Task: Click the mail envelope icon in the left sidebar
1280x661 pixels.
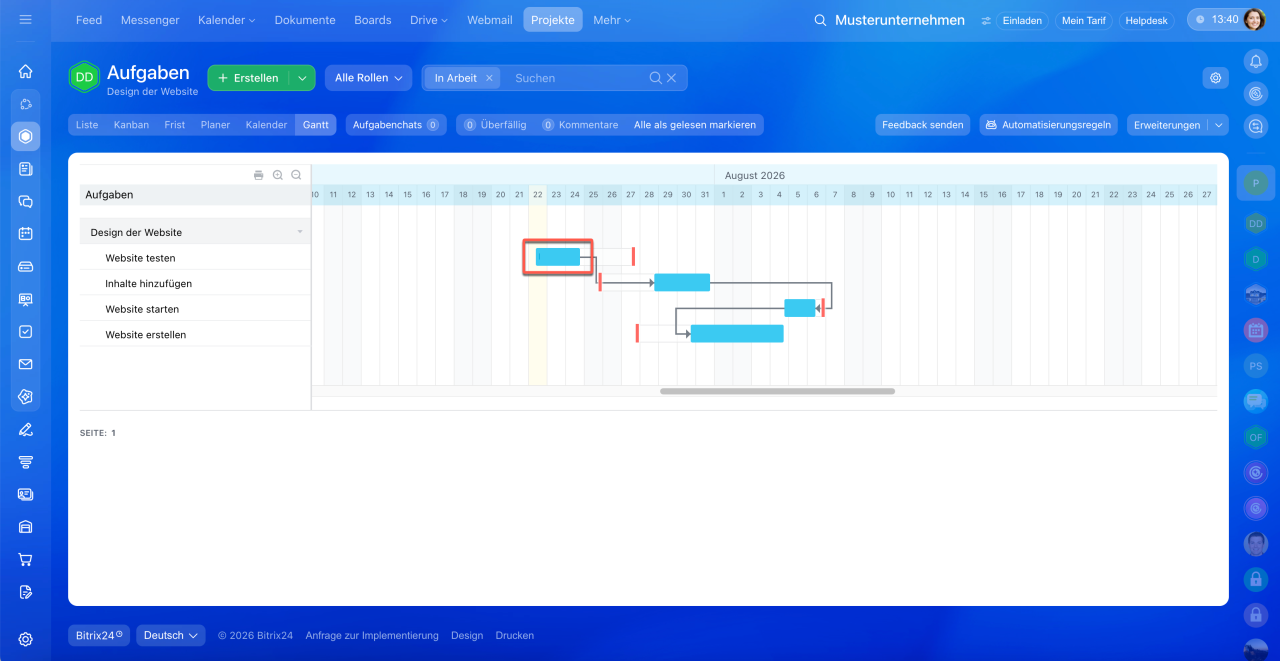Action: tap(26, 364)
